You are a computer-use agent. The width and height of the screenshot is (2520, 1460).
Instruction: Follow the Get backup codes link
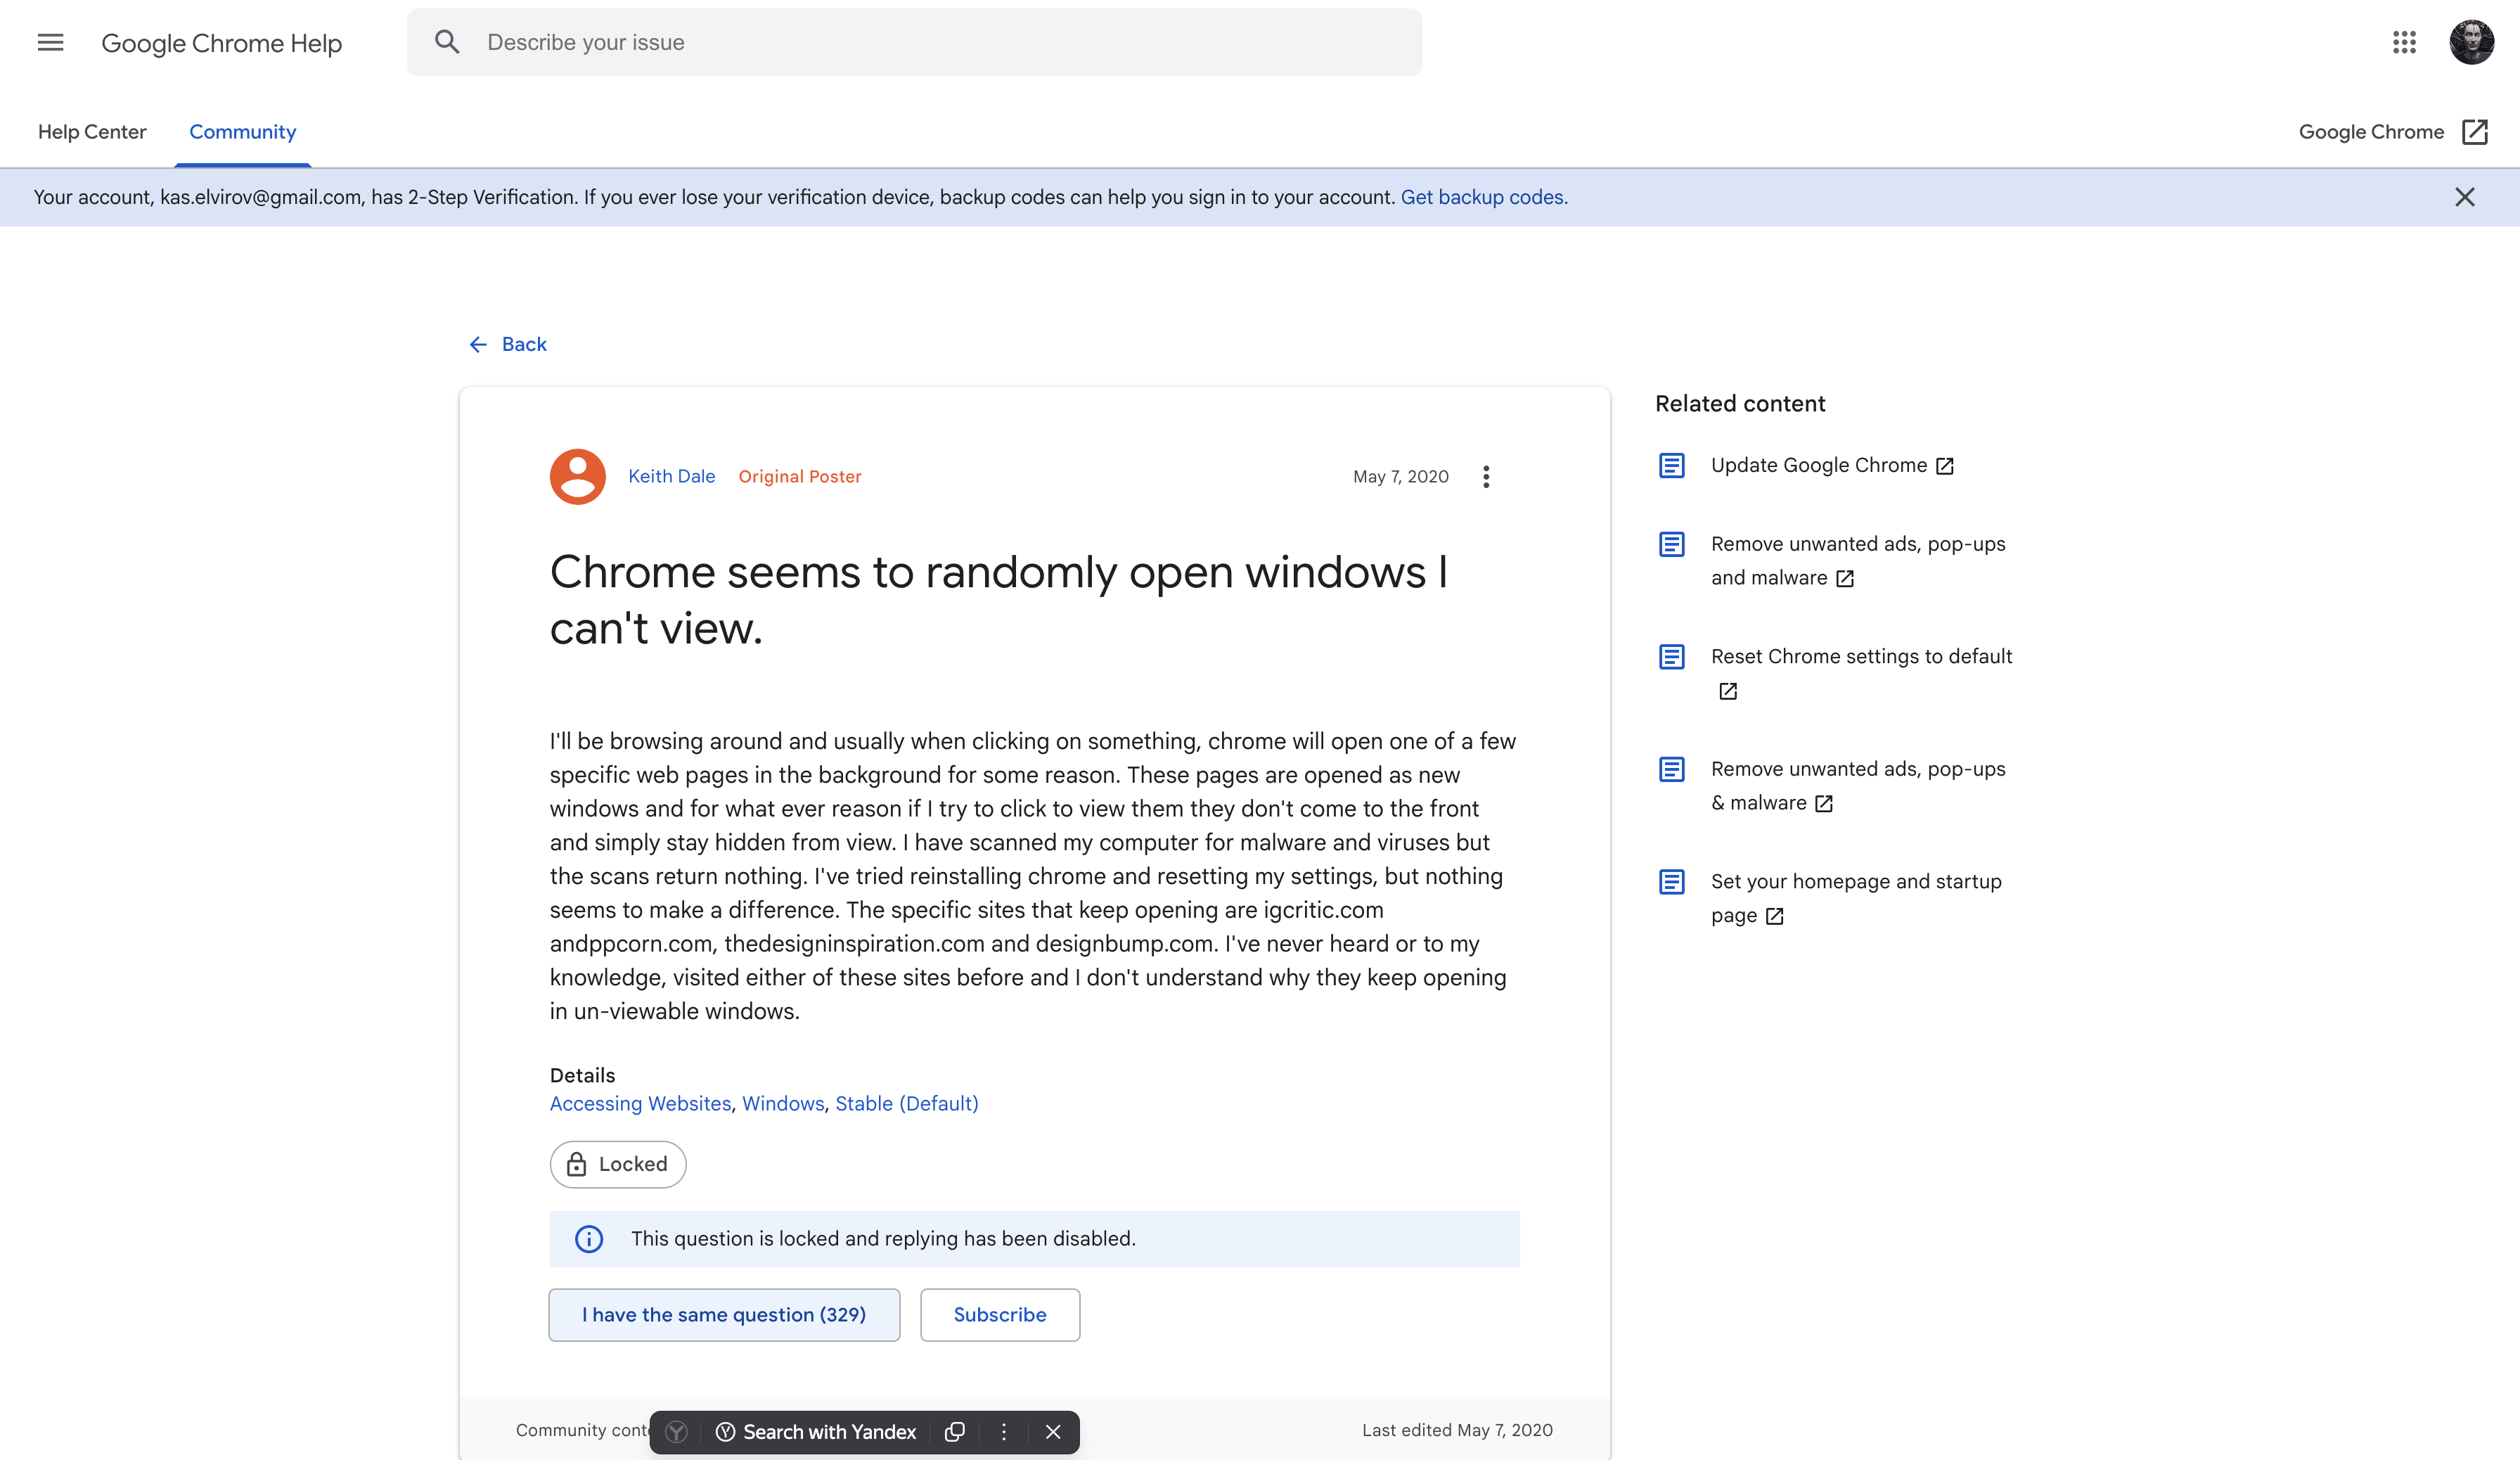pos(1483,197)
